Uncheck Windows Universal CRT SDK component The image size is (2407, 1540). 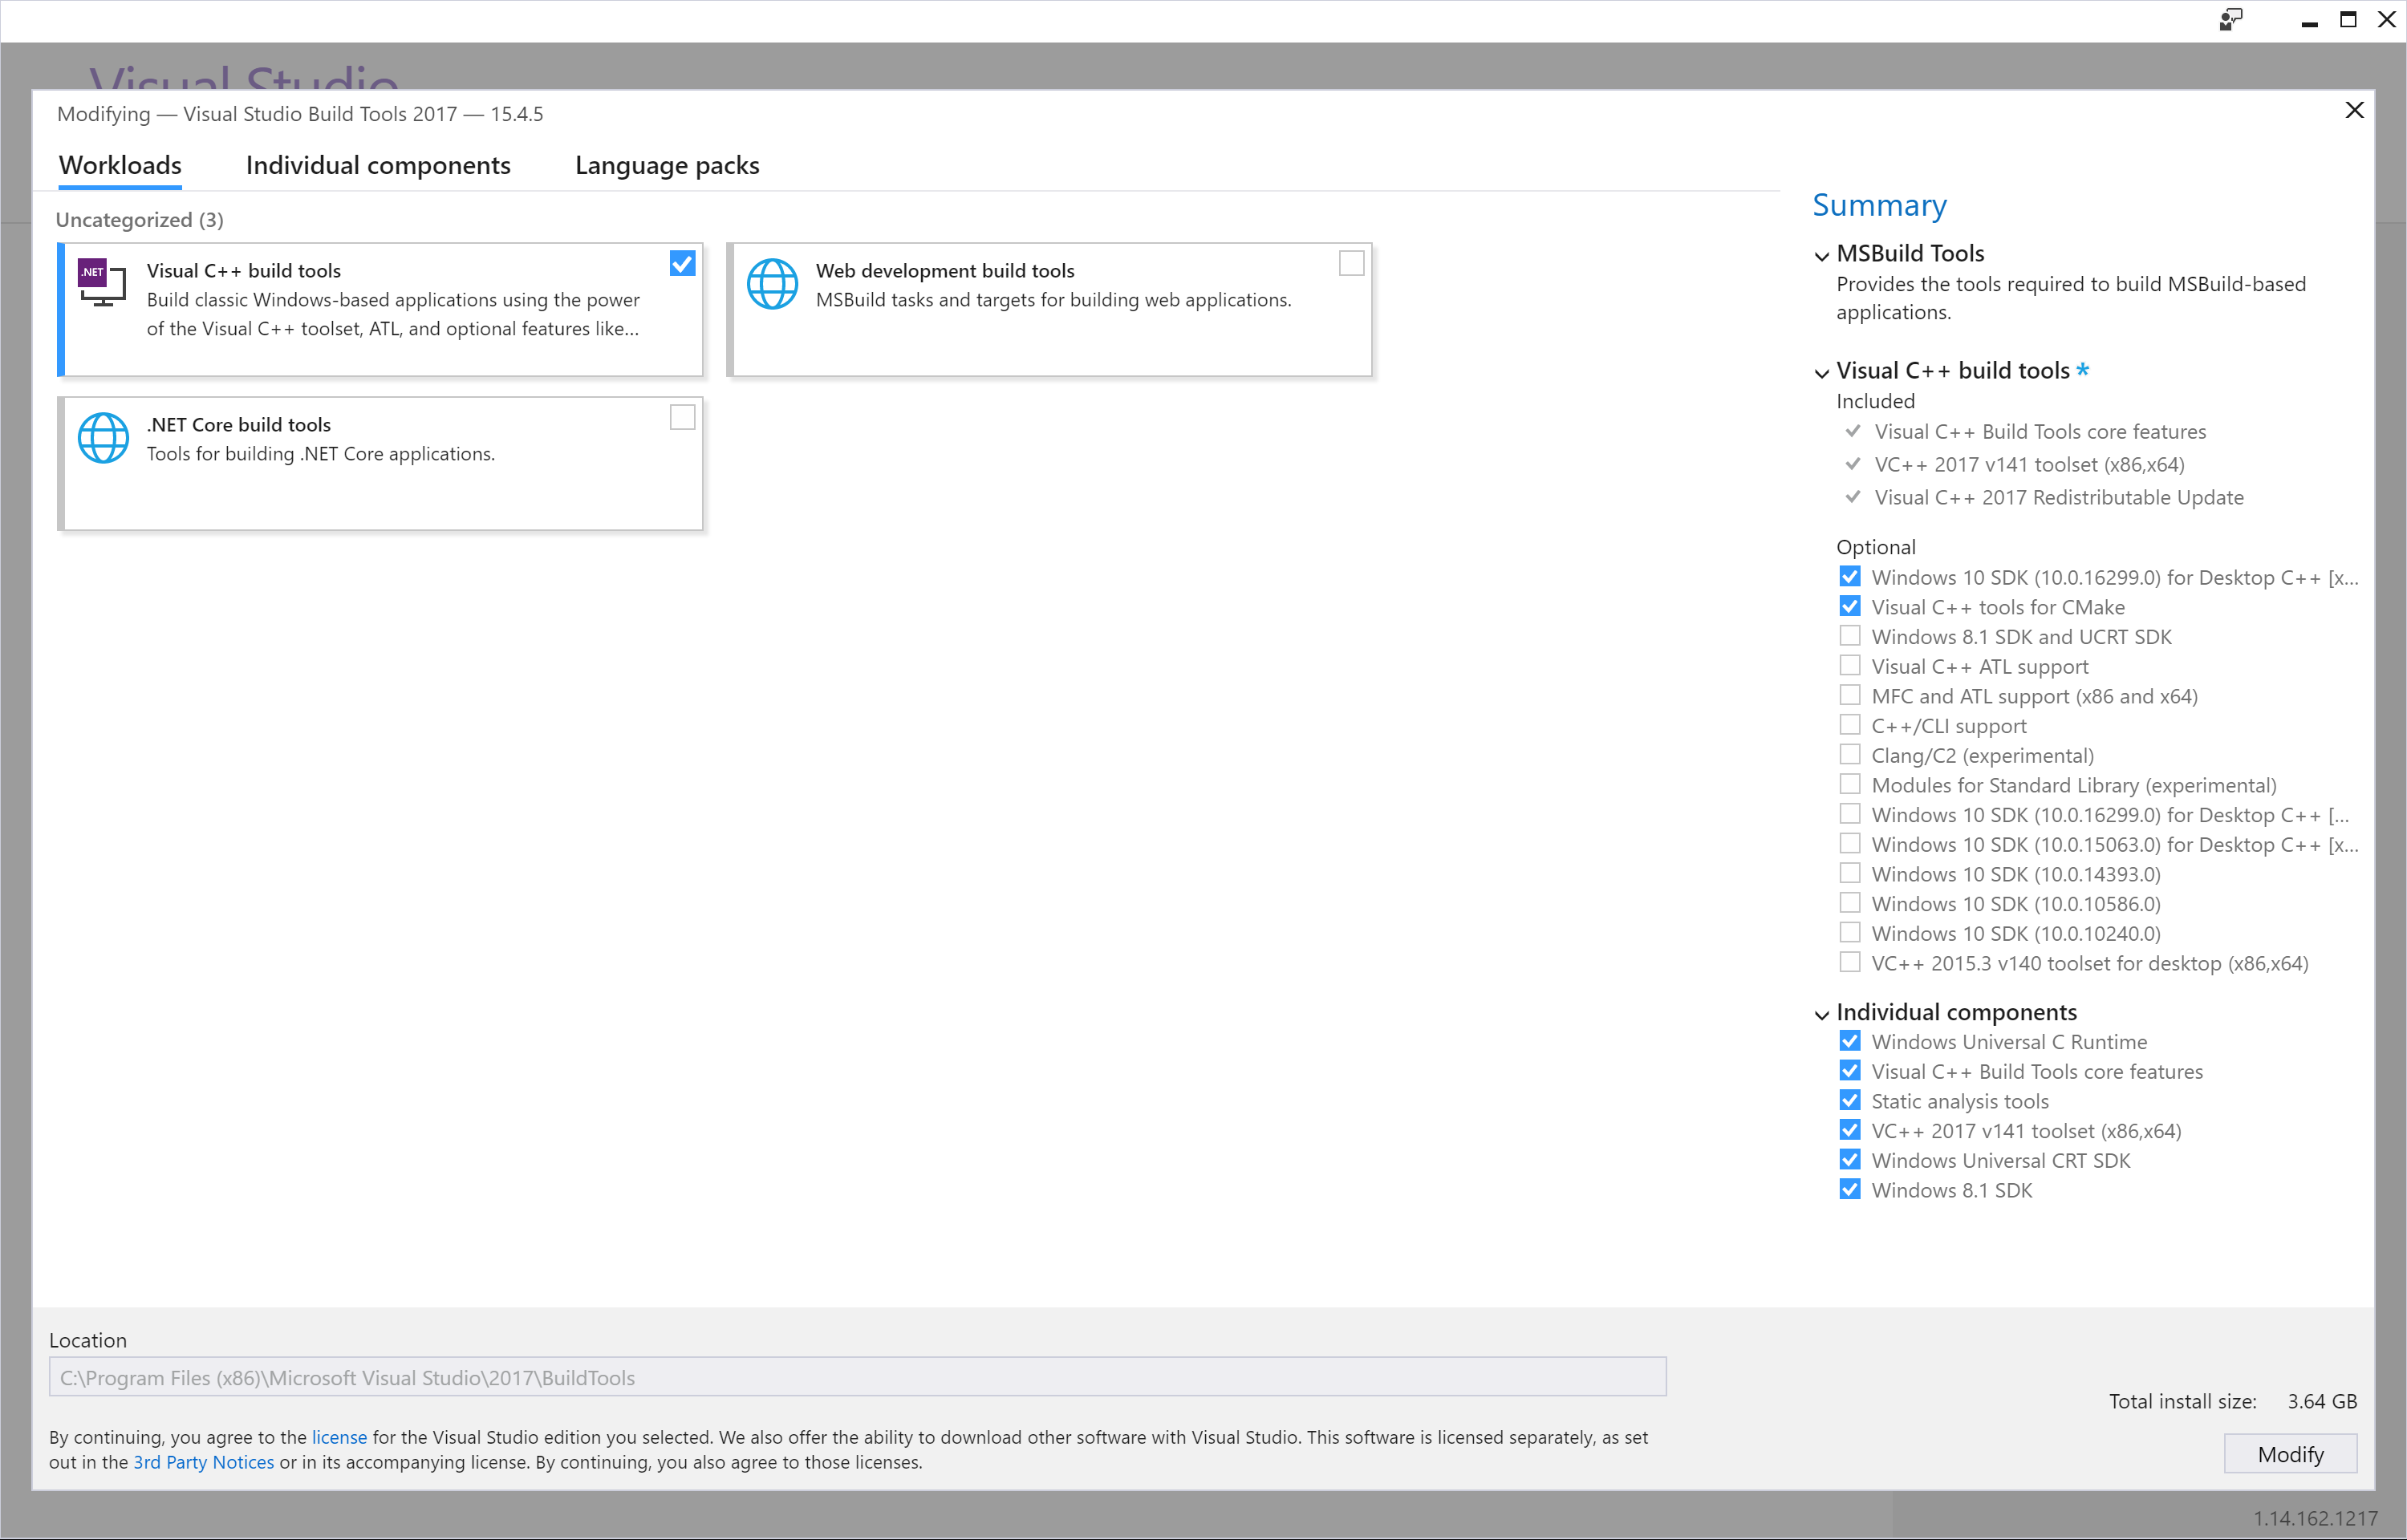1849,1160
